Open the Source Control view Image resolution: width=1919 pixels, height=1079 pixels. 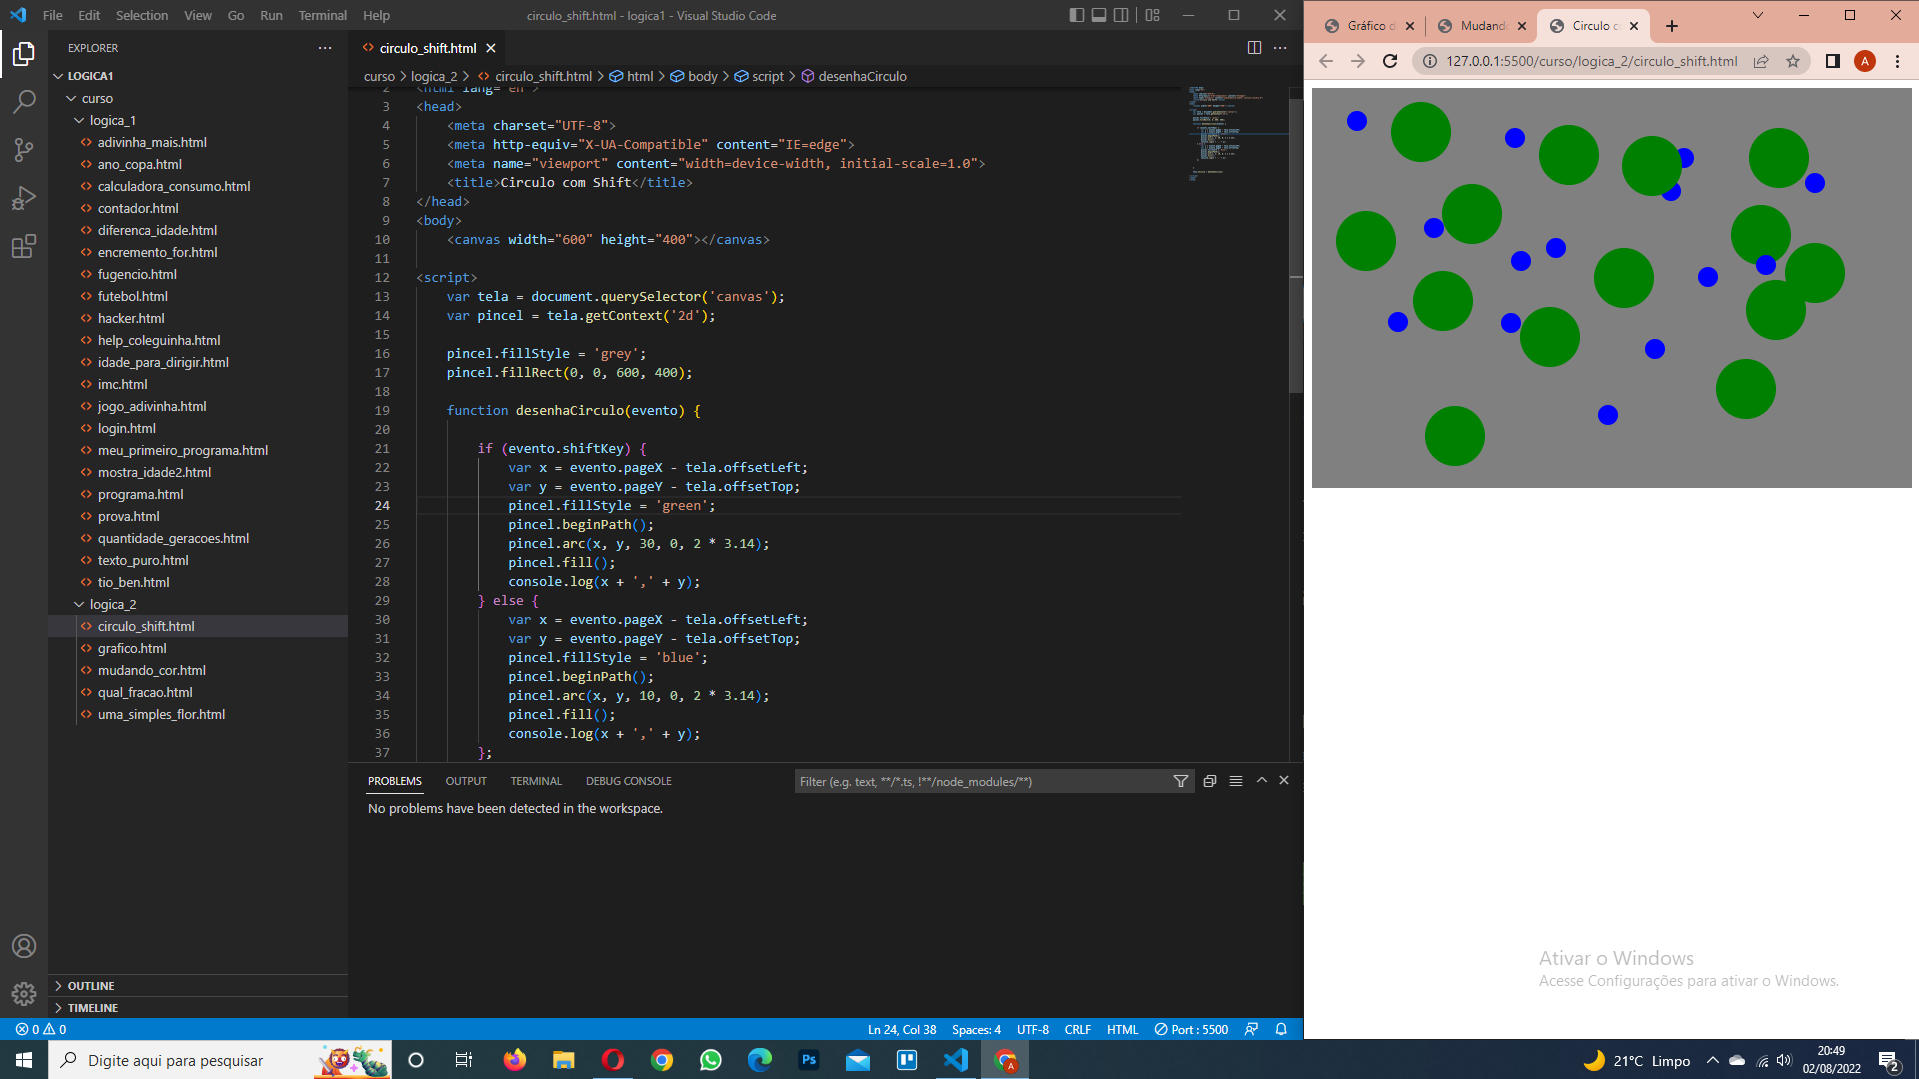coord(24,150)
